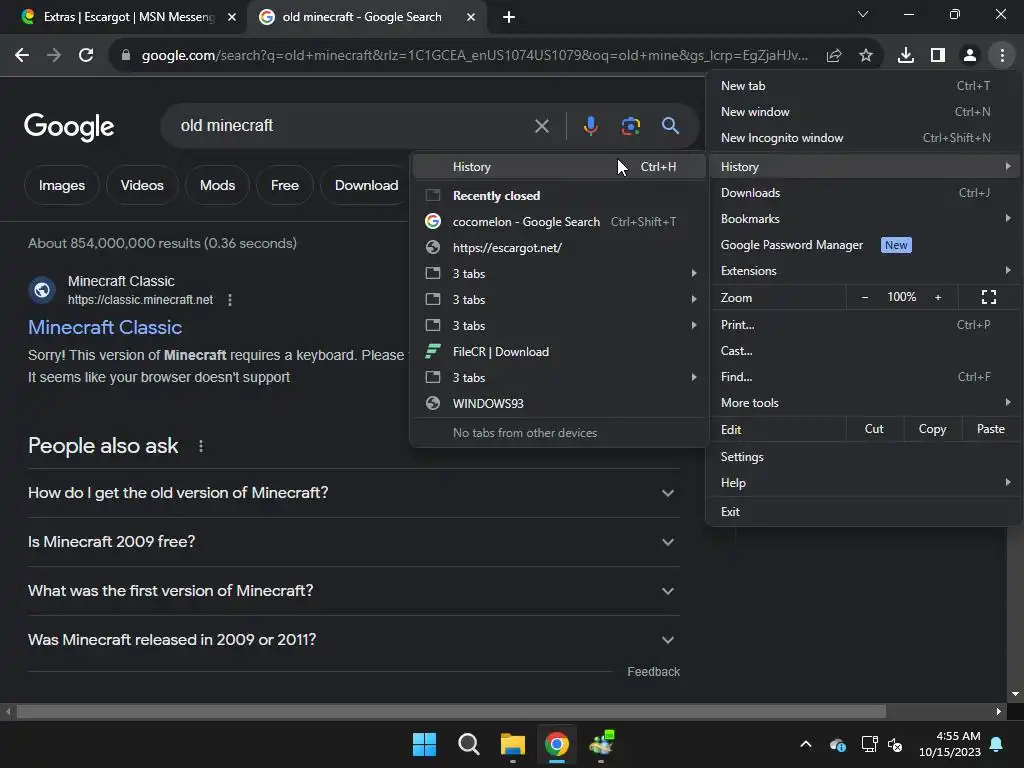The image size is (1024, 768).
Task: Increase zoom with the plus button
Action: pyautogui.click(x=938, y=297)
